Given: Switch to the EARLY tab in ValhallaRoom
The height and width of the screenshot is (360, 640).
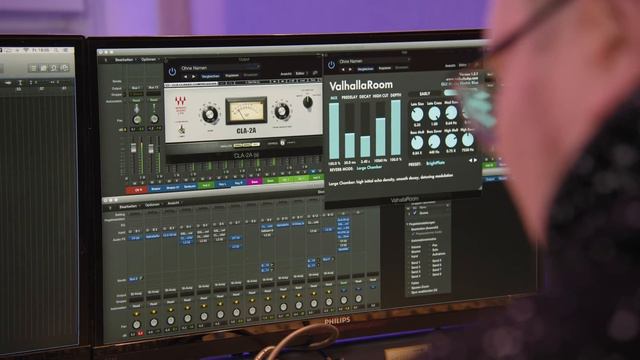Looking at the screenshot, I should tap(424, 94).
